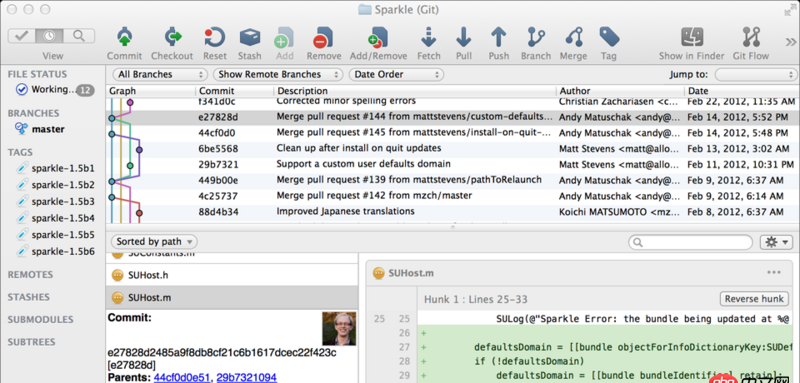Screen dimensions: 800x383
Task: Open SUHost.m diff options ellipsis
Action: tap(774, 273)
